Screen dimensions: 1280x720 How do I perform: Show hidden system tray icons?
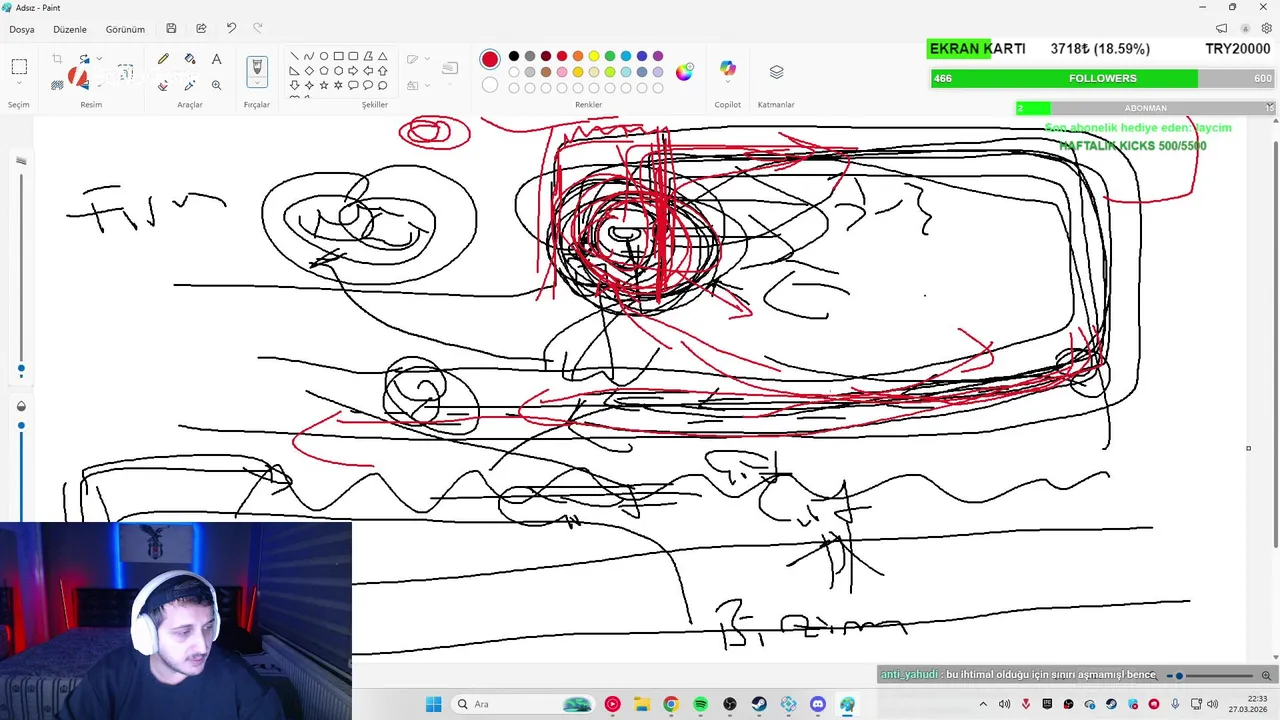click(x=983, y=704)
